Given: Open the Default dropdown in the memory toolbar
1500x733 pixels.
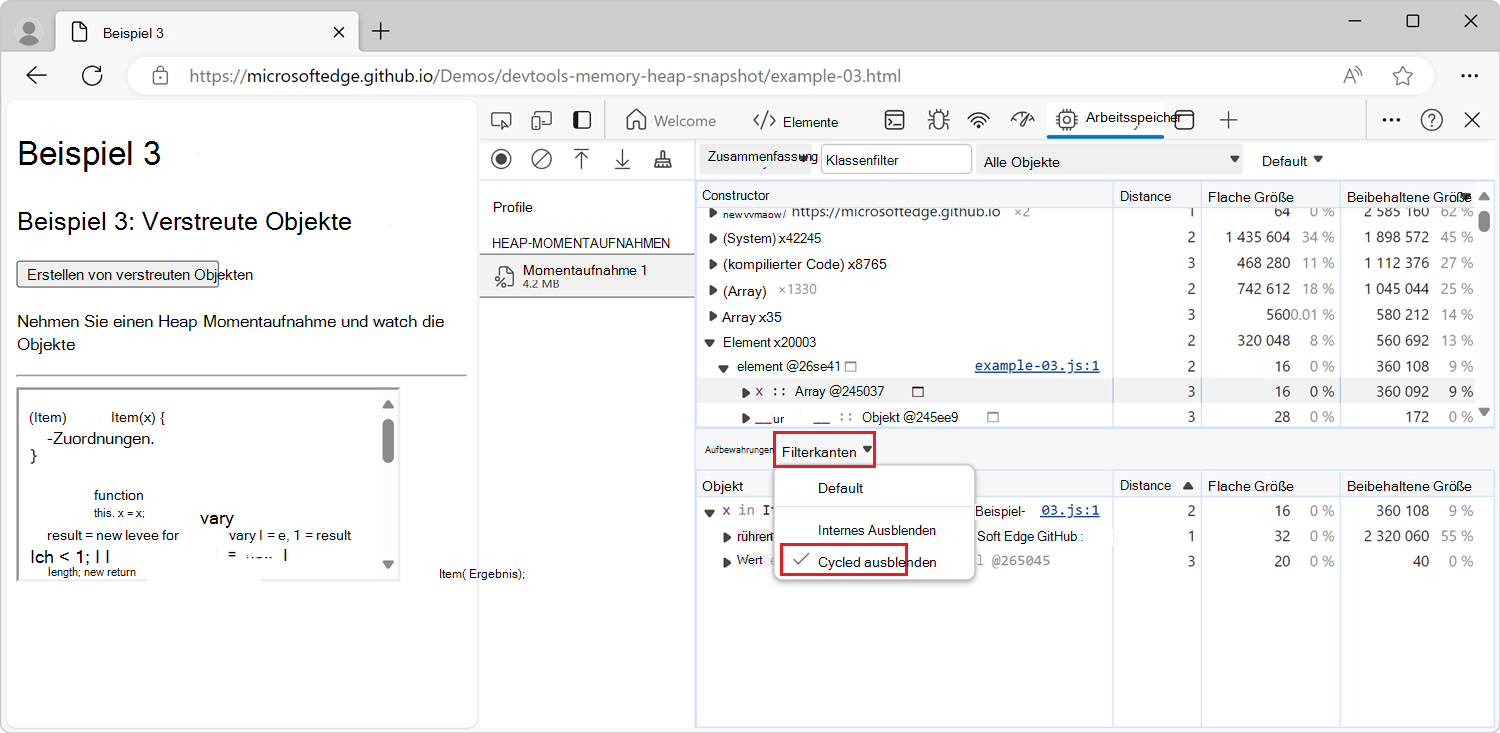Looking at the screenshot, I should tap(1292, 161).
